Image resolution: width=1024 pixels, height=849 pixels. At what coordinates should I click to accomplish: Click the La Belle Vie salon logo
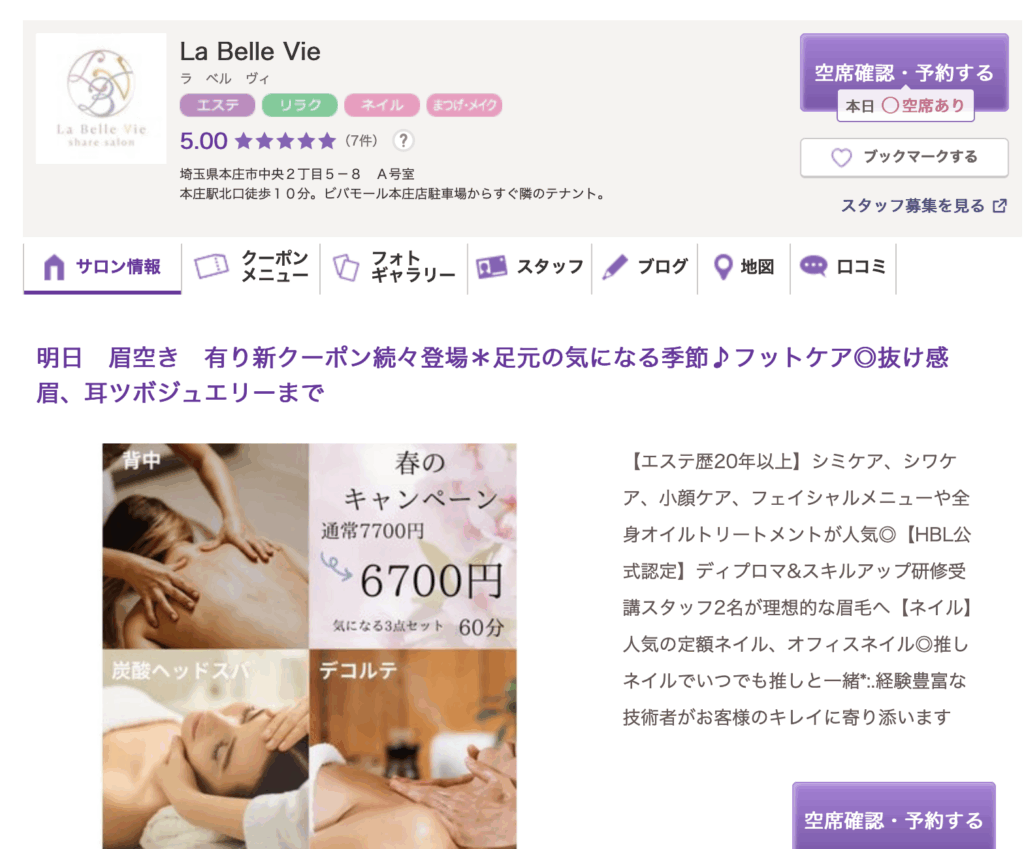point(101,99)
